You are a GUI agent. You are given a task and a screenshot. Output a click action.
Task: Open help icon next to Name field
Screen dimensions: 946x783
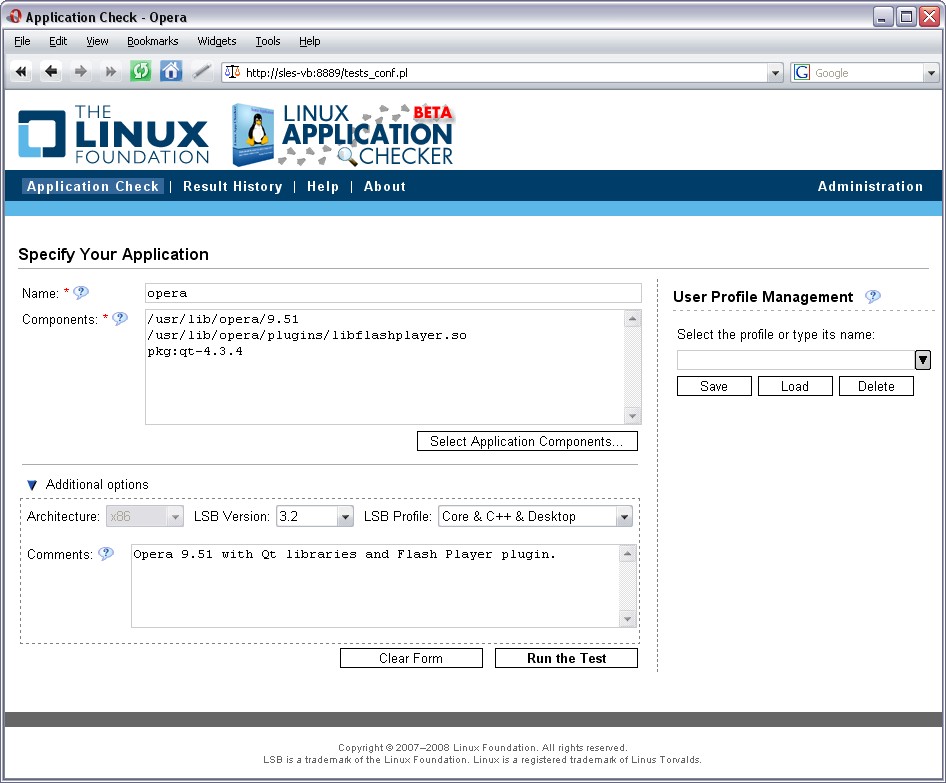[x=81, y=293]
